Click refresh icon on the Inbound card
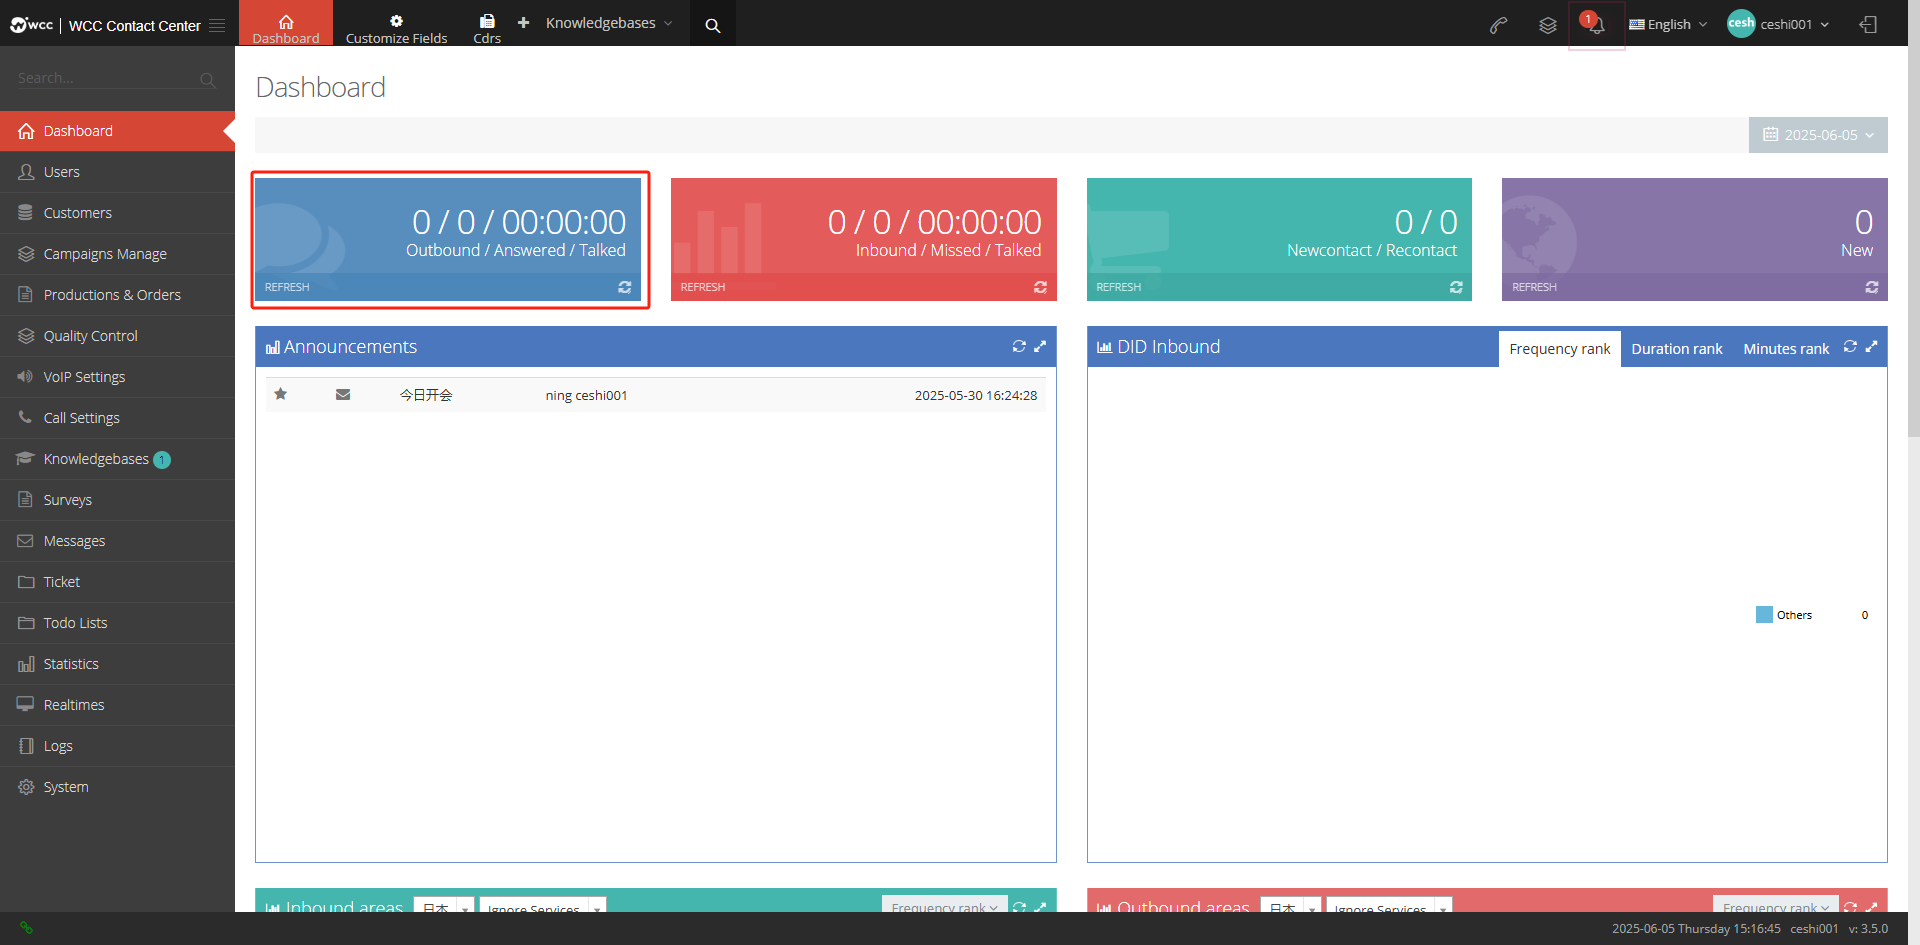Viewport: 1920px width, 945px height. pos(1040,287)
